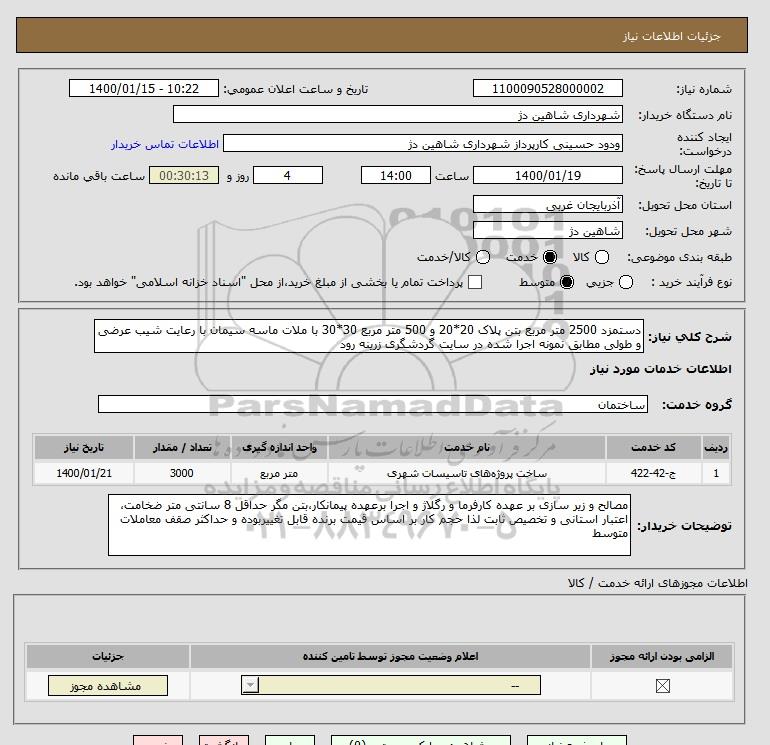This screenshot has width=770, height=745.
Task: Click the شماره نیاز label
Action: 704,89
